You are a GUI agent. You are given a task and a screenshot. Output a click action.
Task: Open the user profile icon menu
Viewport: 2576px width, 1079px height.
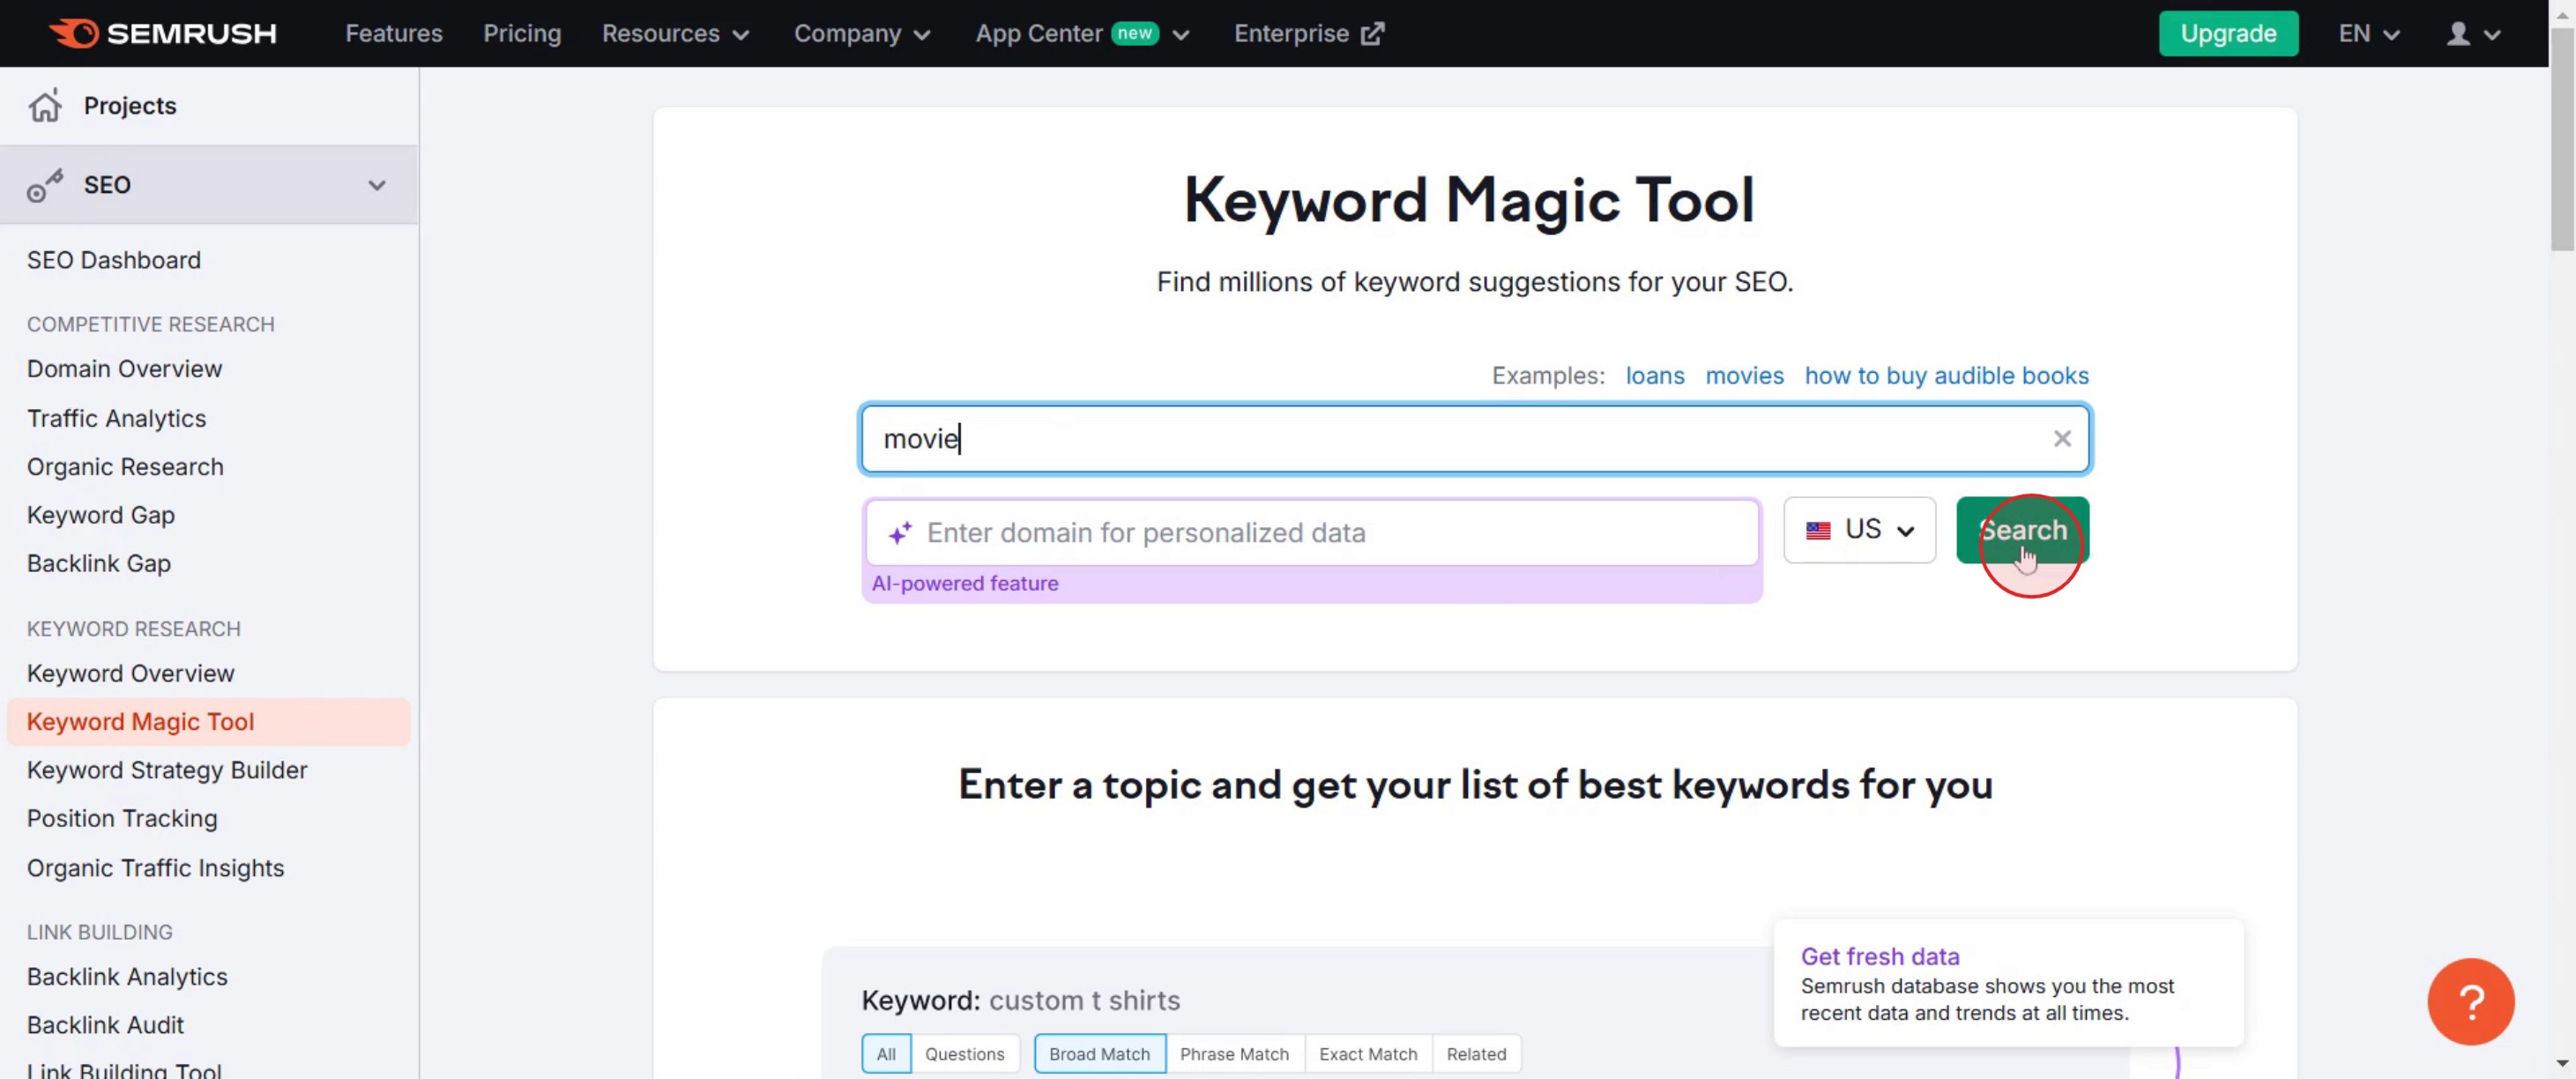2472,34
